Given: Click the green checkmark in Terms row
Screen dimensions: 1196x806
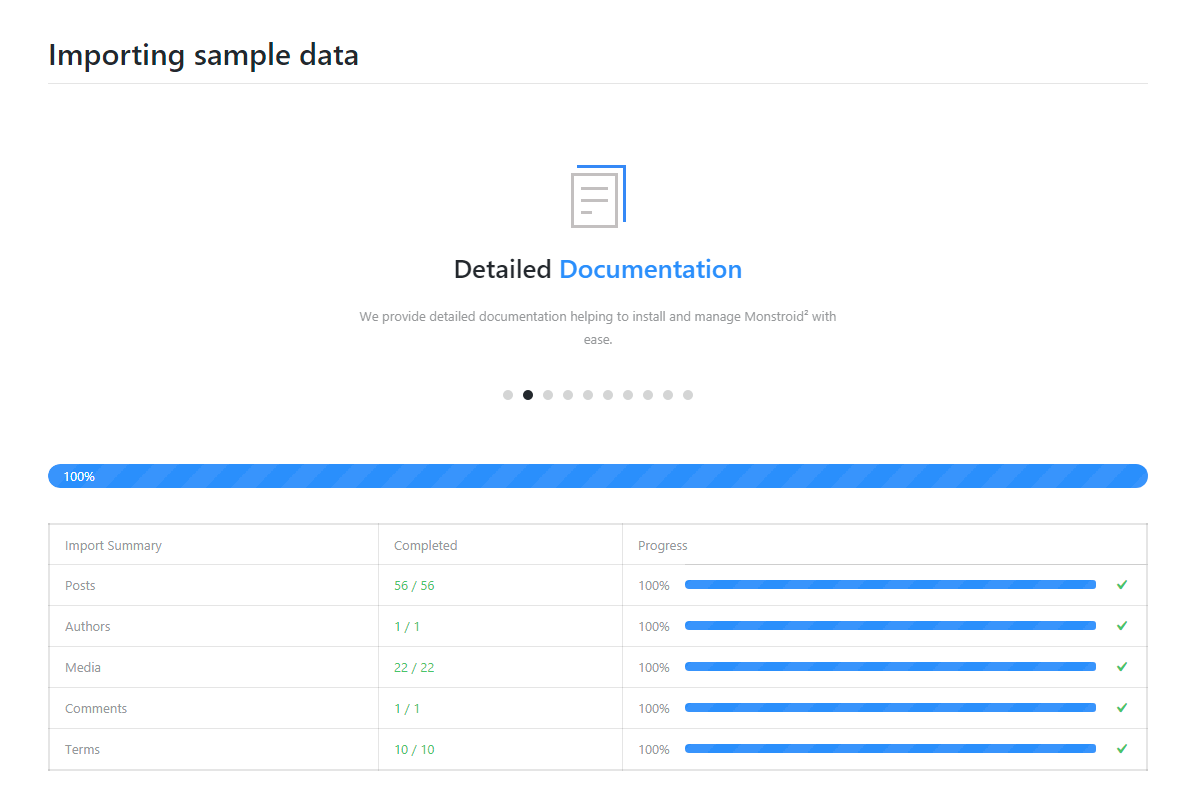Looking at the screenshot, I should click(1122, 749).
